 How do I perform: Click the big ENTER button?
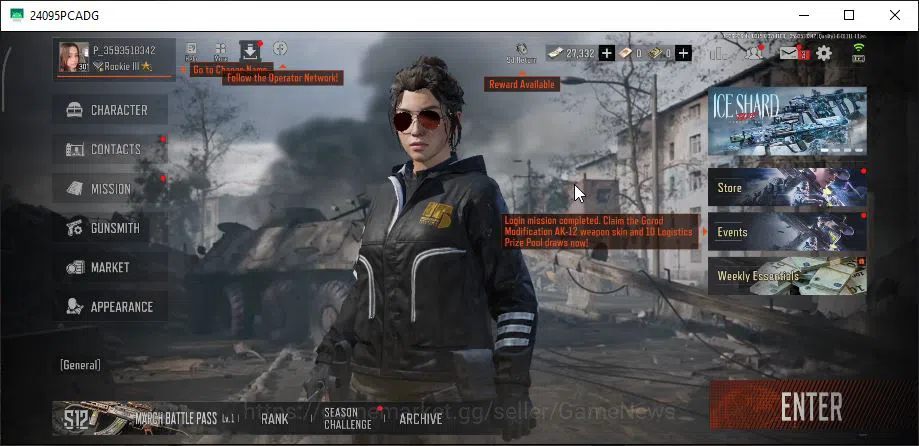812,406
